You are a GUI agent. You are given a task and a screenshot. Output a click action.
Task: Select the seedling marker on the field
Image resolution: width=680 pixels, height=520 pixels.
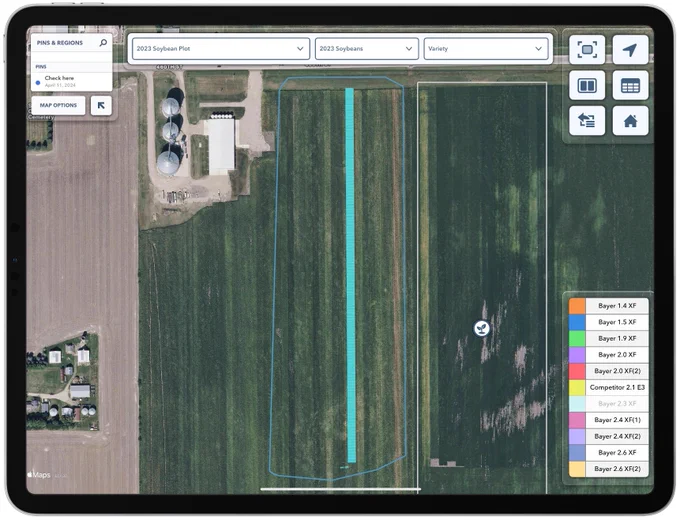click(481, 328)
